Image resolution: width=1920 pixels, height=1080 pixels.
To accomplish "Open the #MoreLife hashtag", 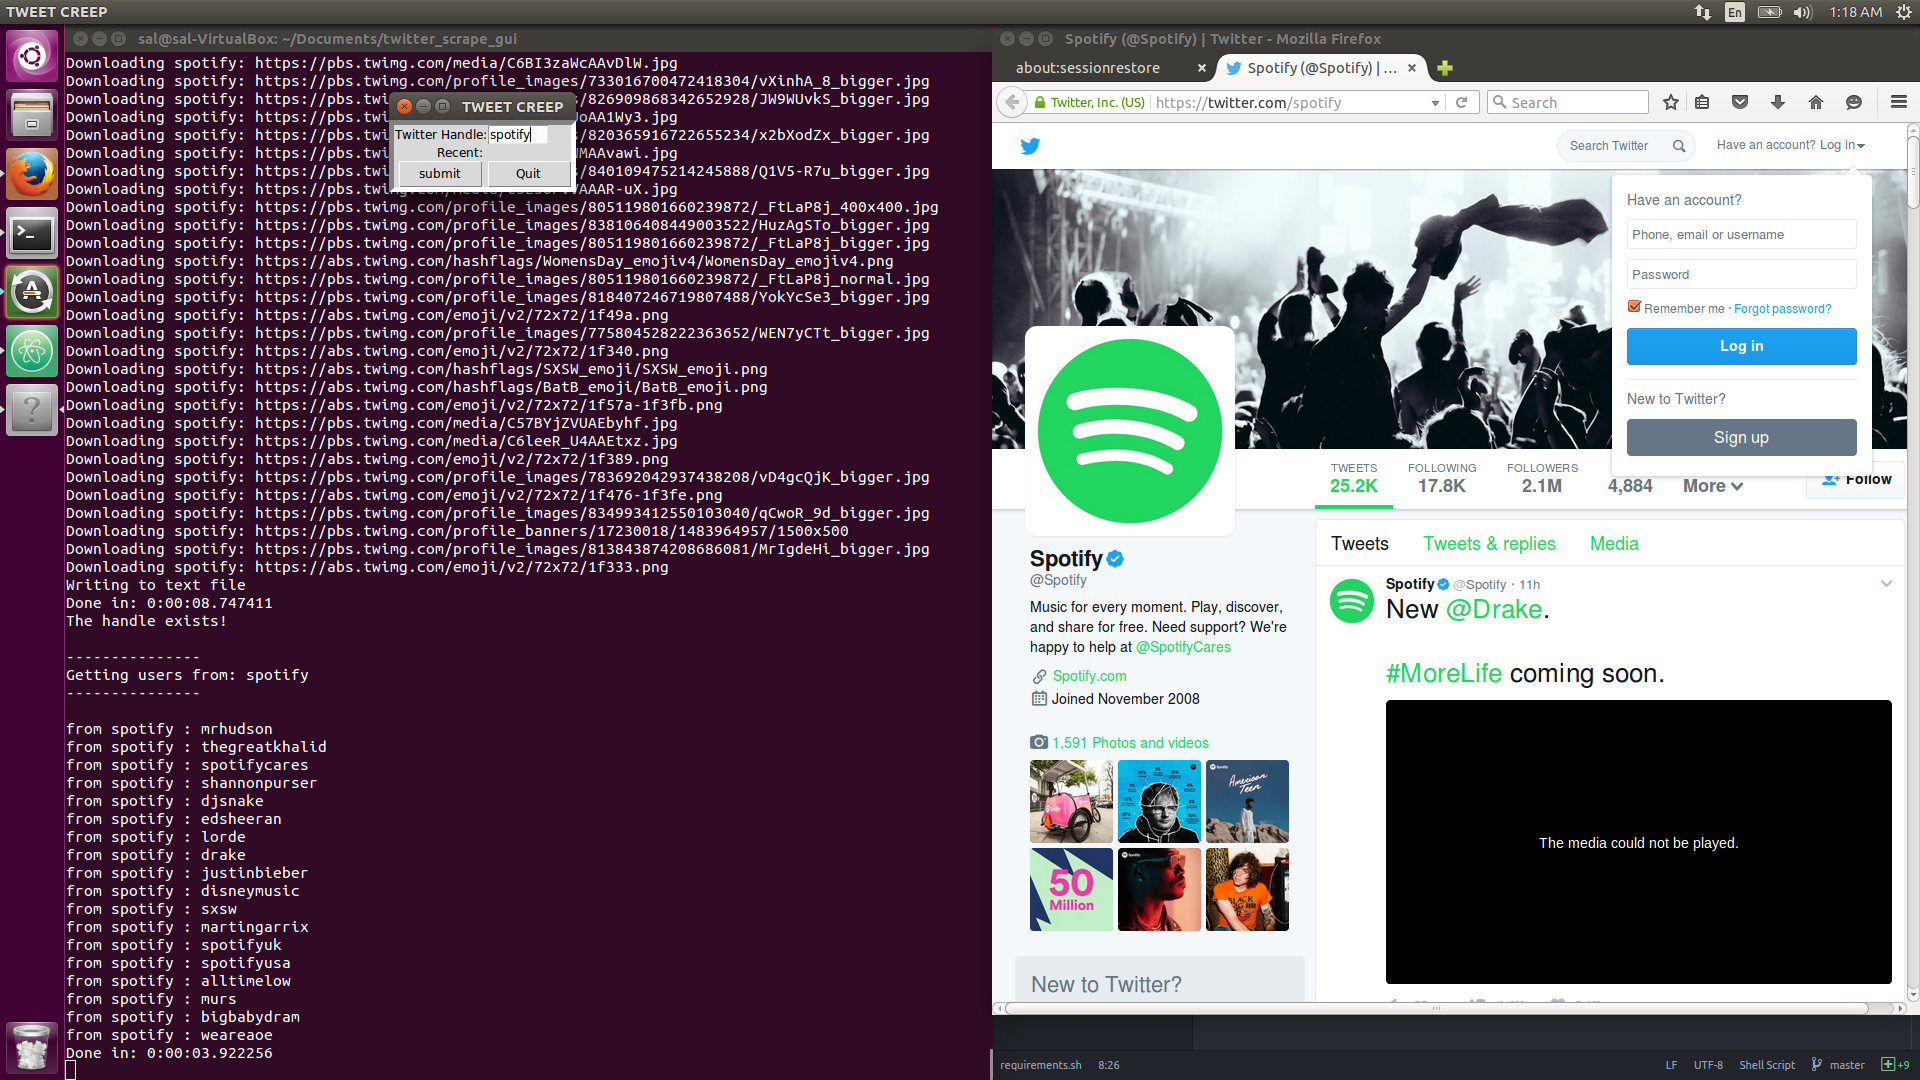I will pyautogui.click(x=1444, y=674).
